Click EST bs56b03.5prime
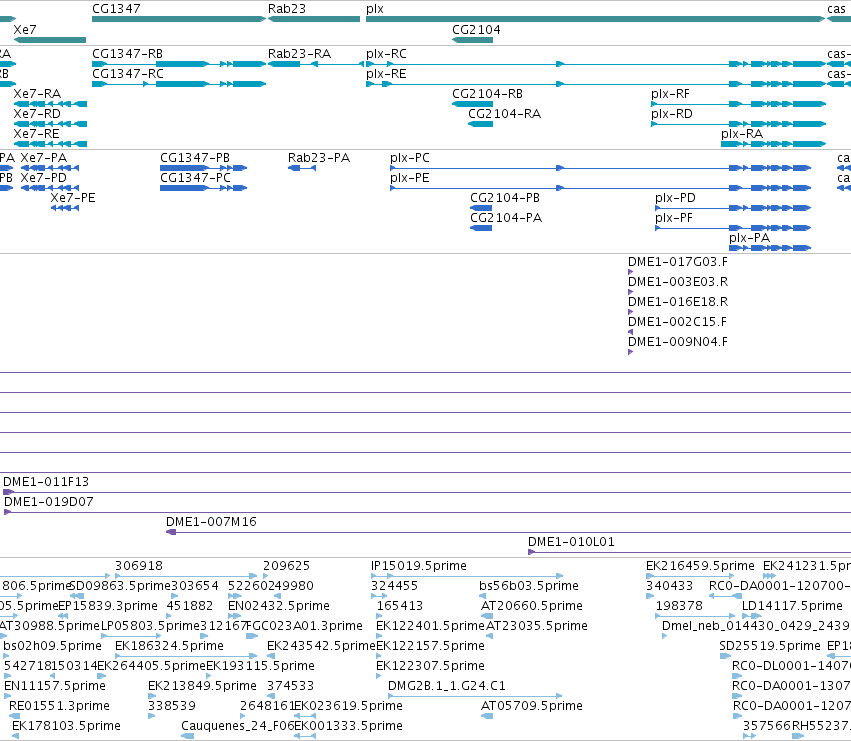This screenshot has height=741, width=851. coord(482,596)
